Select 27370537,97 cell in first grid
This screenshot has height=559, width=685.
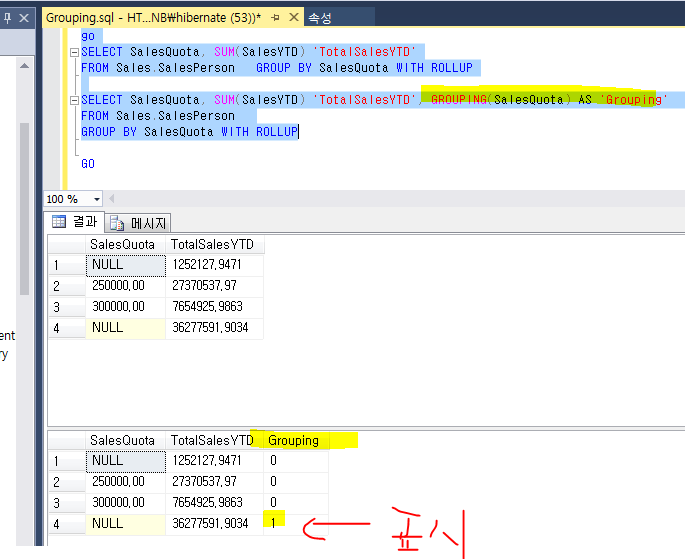[214, 286]
